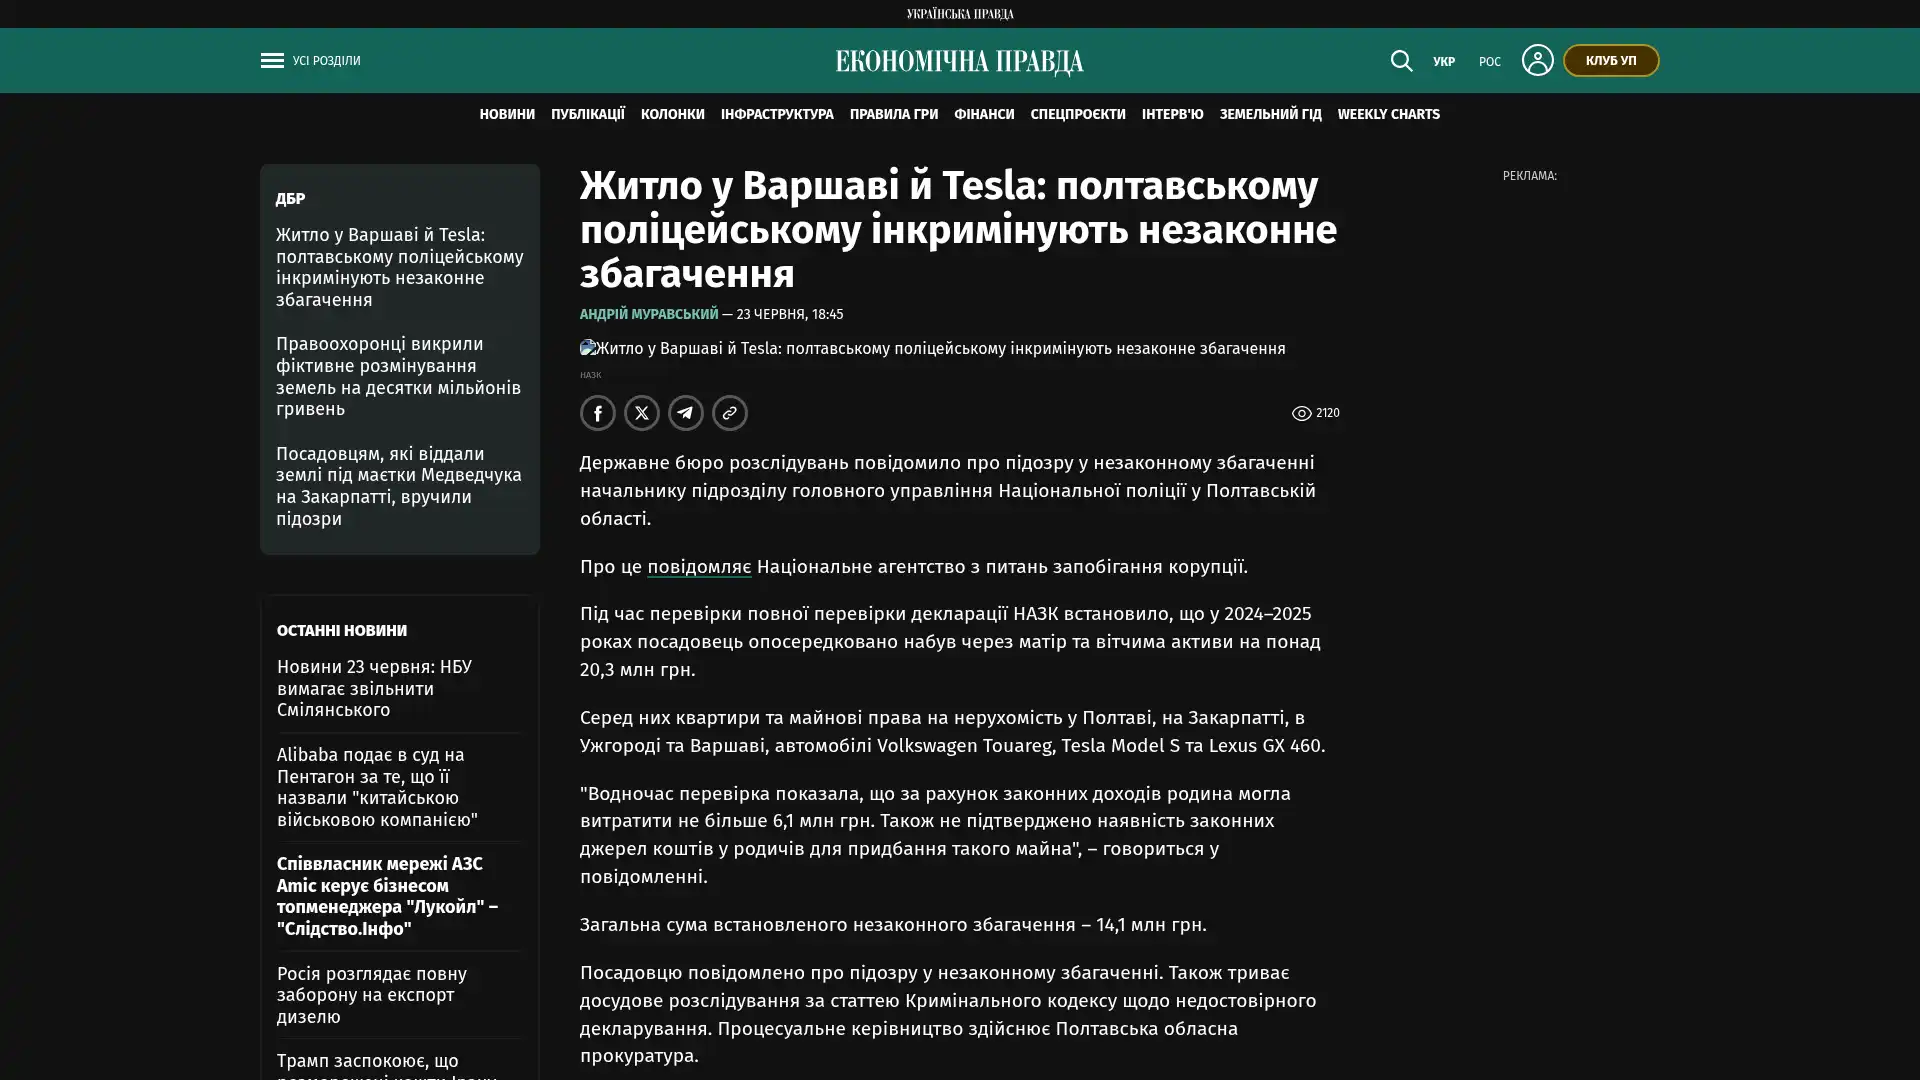The height and width of the screenshot is (1080, 1920).
Task: Click the search magnifier icon
Action: (x=1401, y=61)
